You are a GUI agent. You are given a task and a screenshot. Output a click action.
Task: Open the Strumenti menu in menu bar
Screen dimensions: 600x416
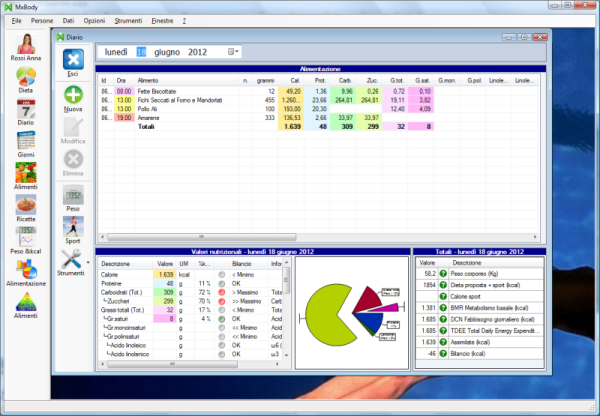(x=128, y=21)
